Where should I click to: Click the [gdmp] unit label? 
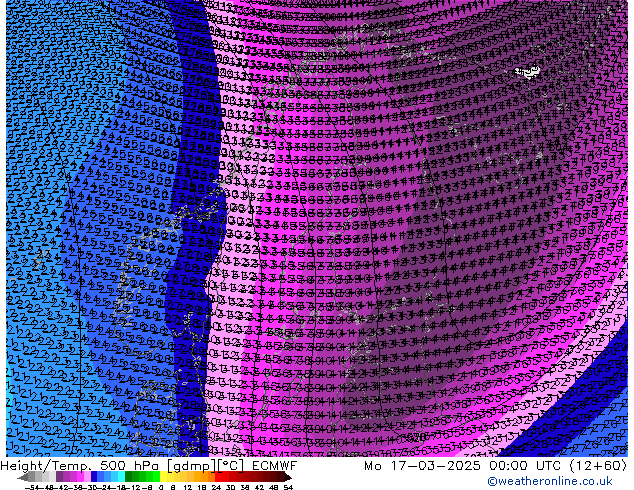pyautogui.click(x=191, y=466)
